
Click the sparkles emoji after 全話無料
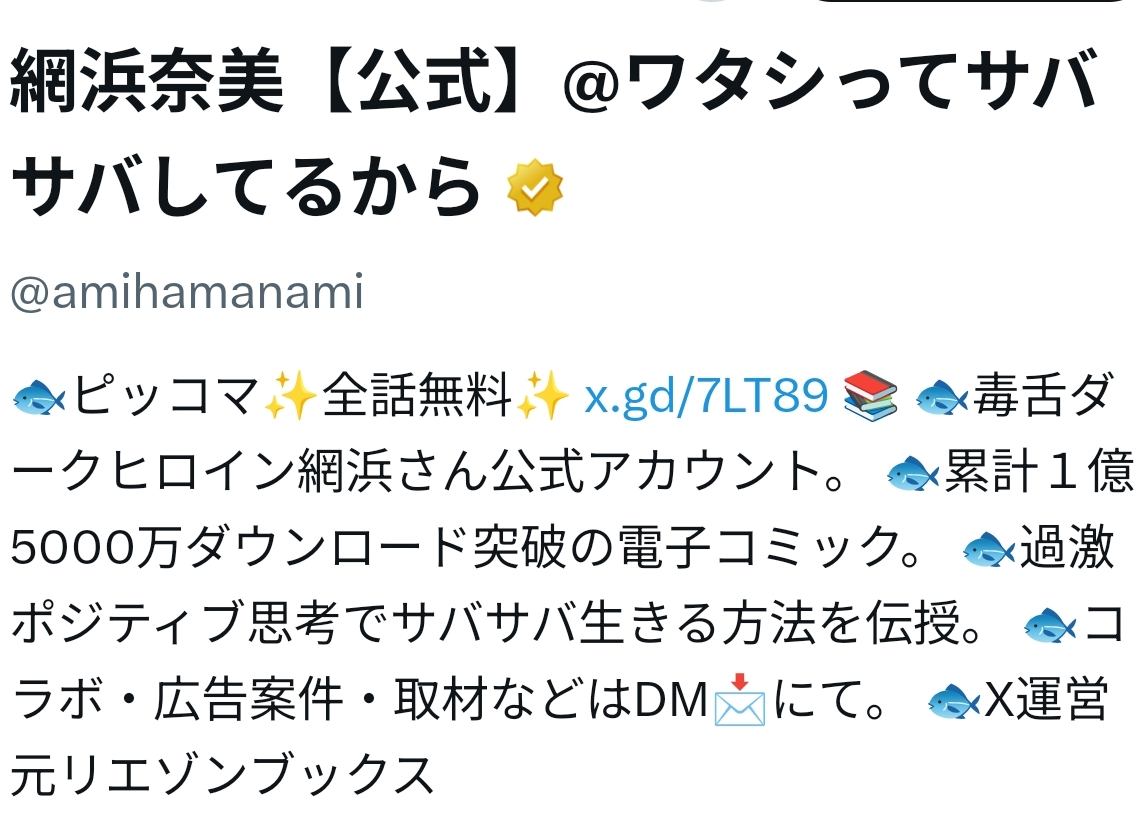pos(543,395)
